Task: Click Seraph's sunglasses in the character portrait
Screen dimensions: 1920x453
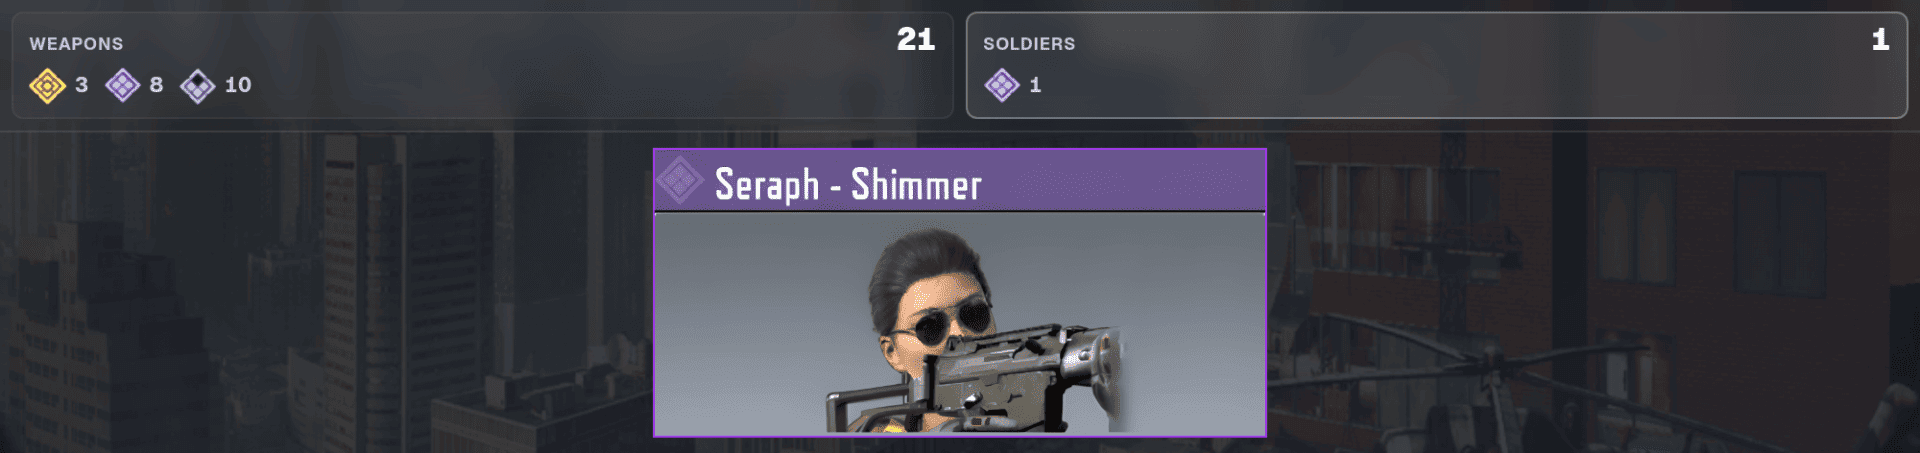Action: [943, 323]
